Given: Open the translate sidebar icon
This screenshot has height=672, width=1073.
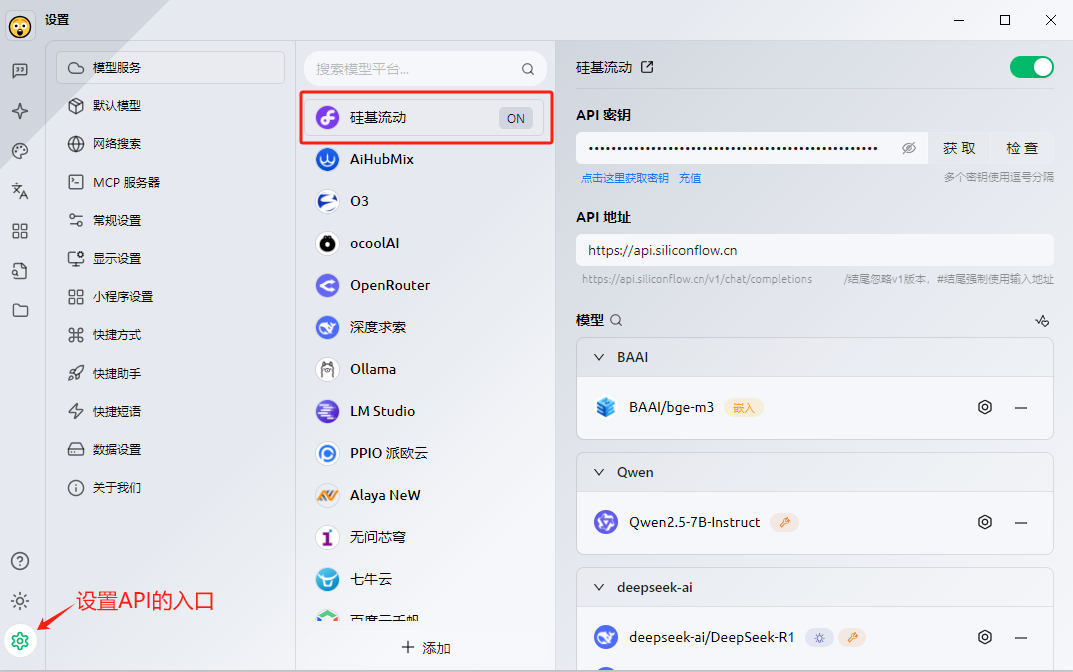Looking at the screenshot, I should (20, 191).
